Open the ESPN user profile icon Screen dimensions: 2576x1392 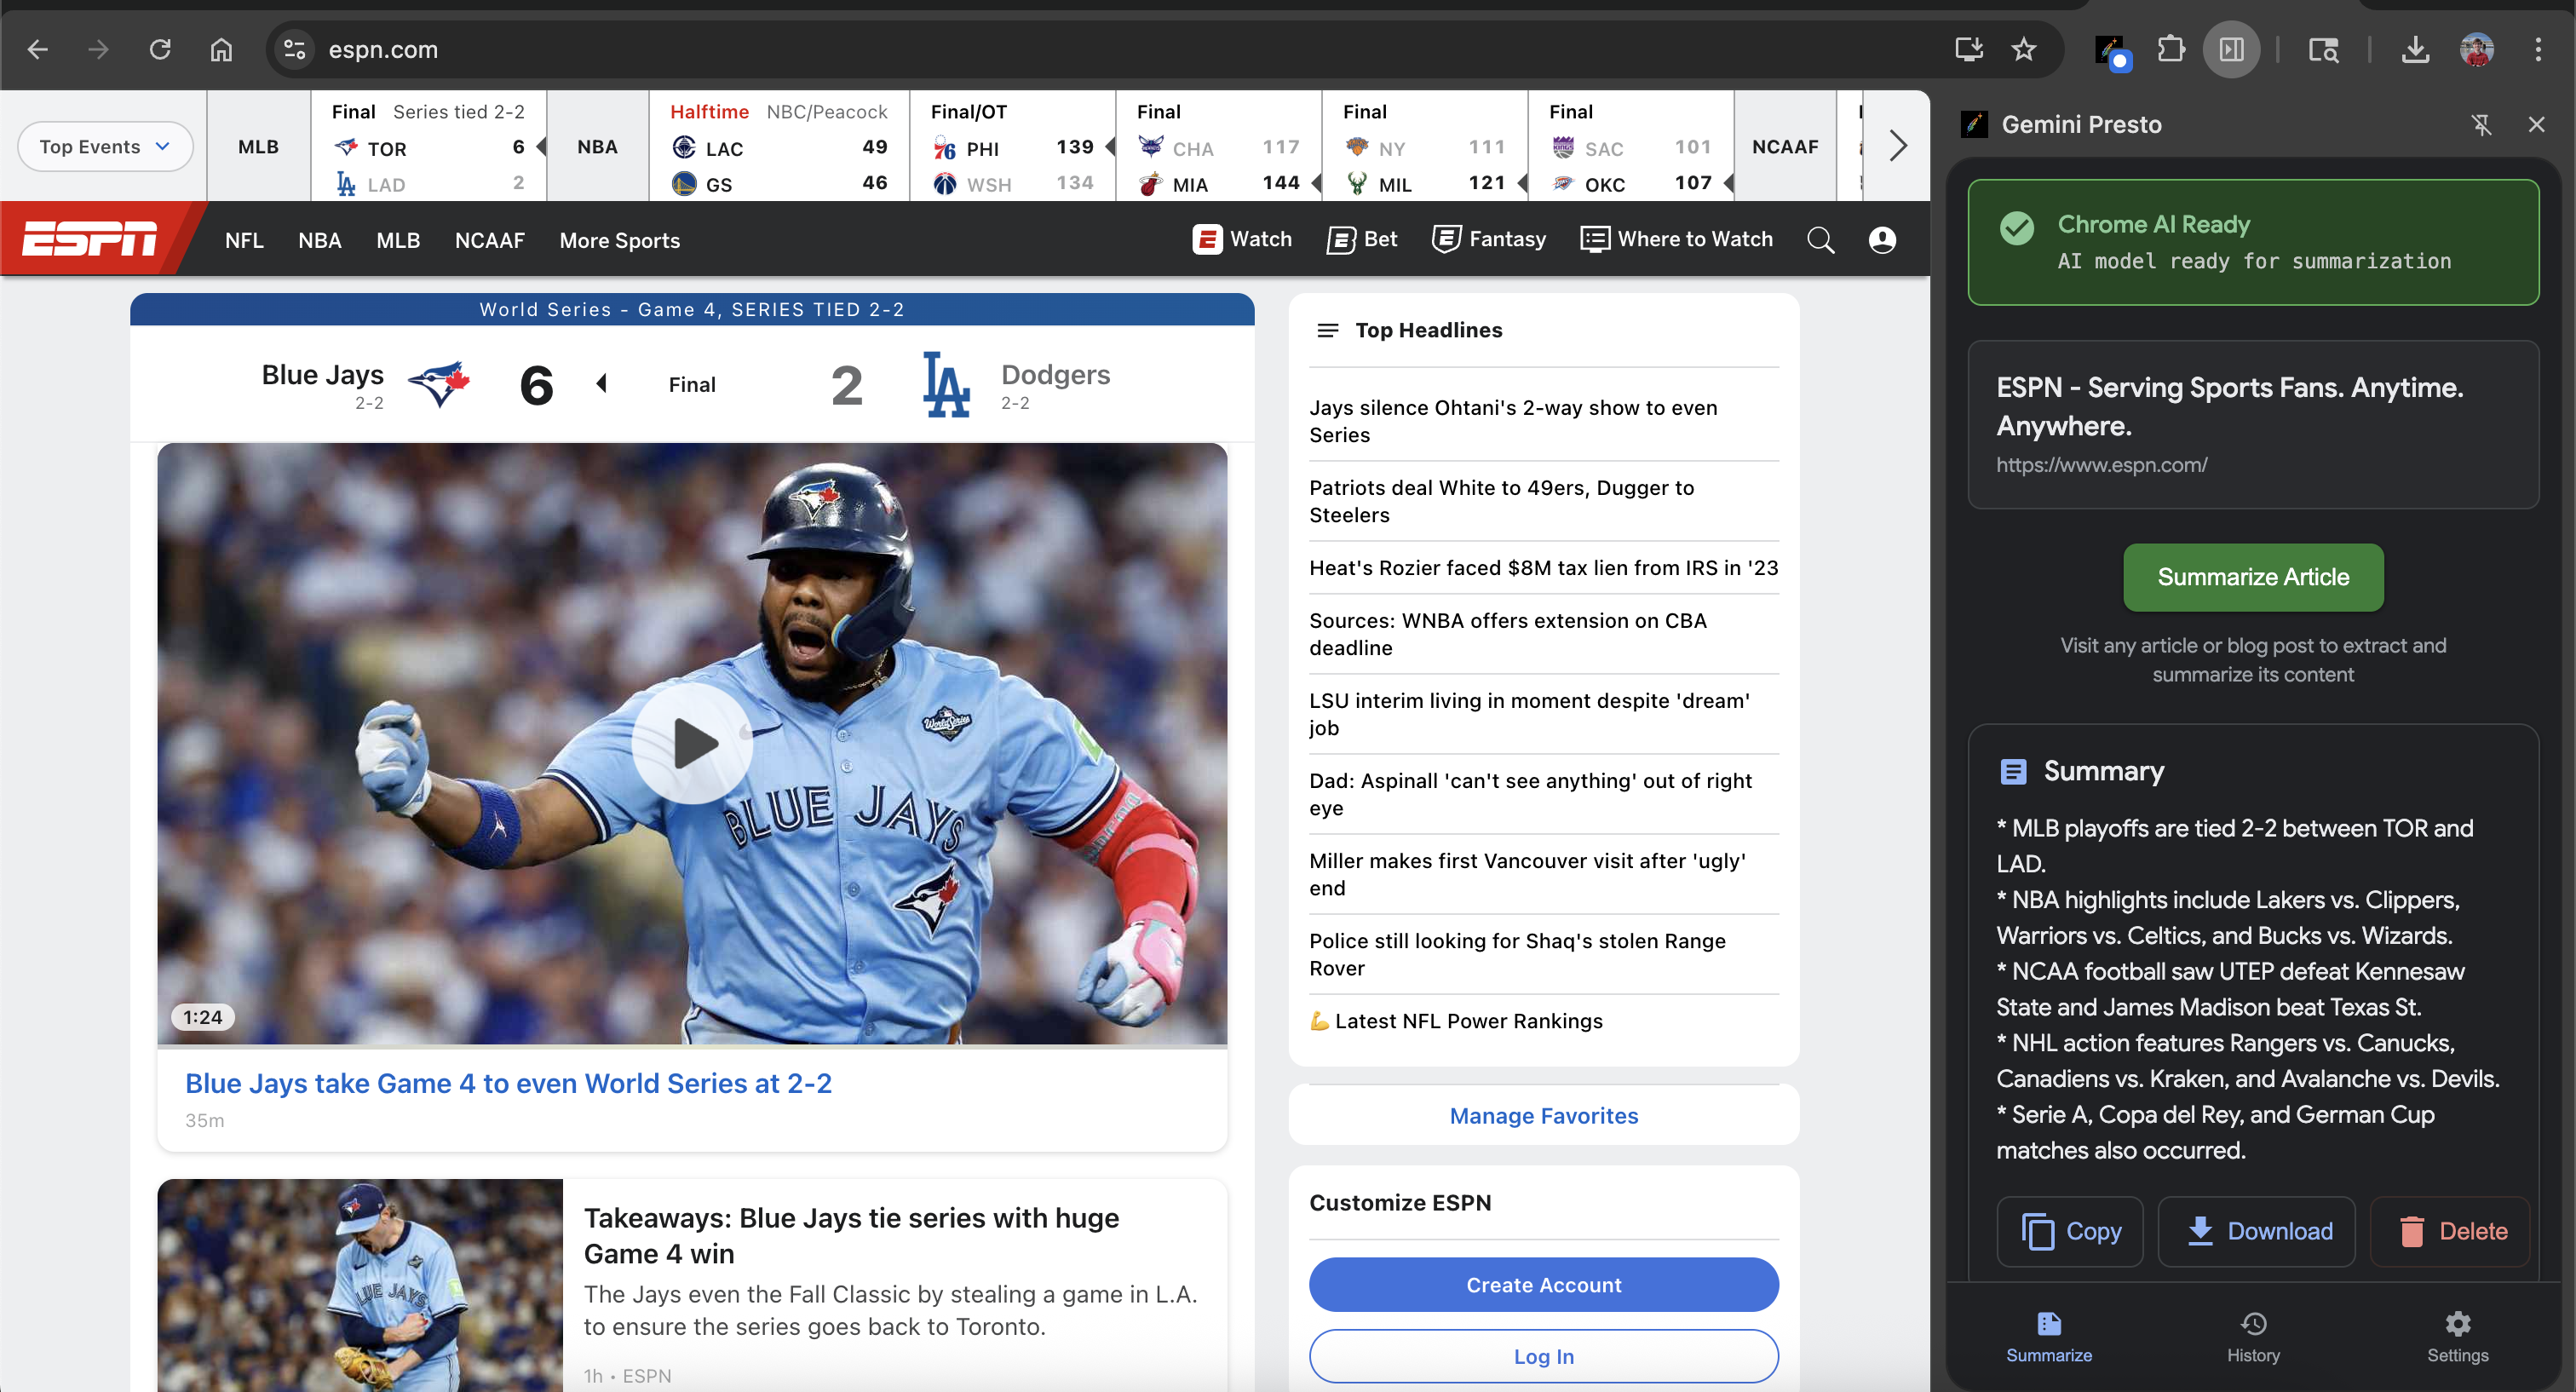[1882, 240]
